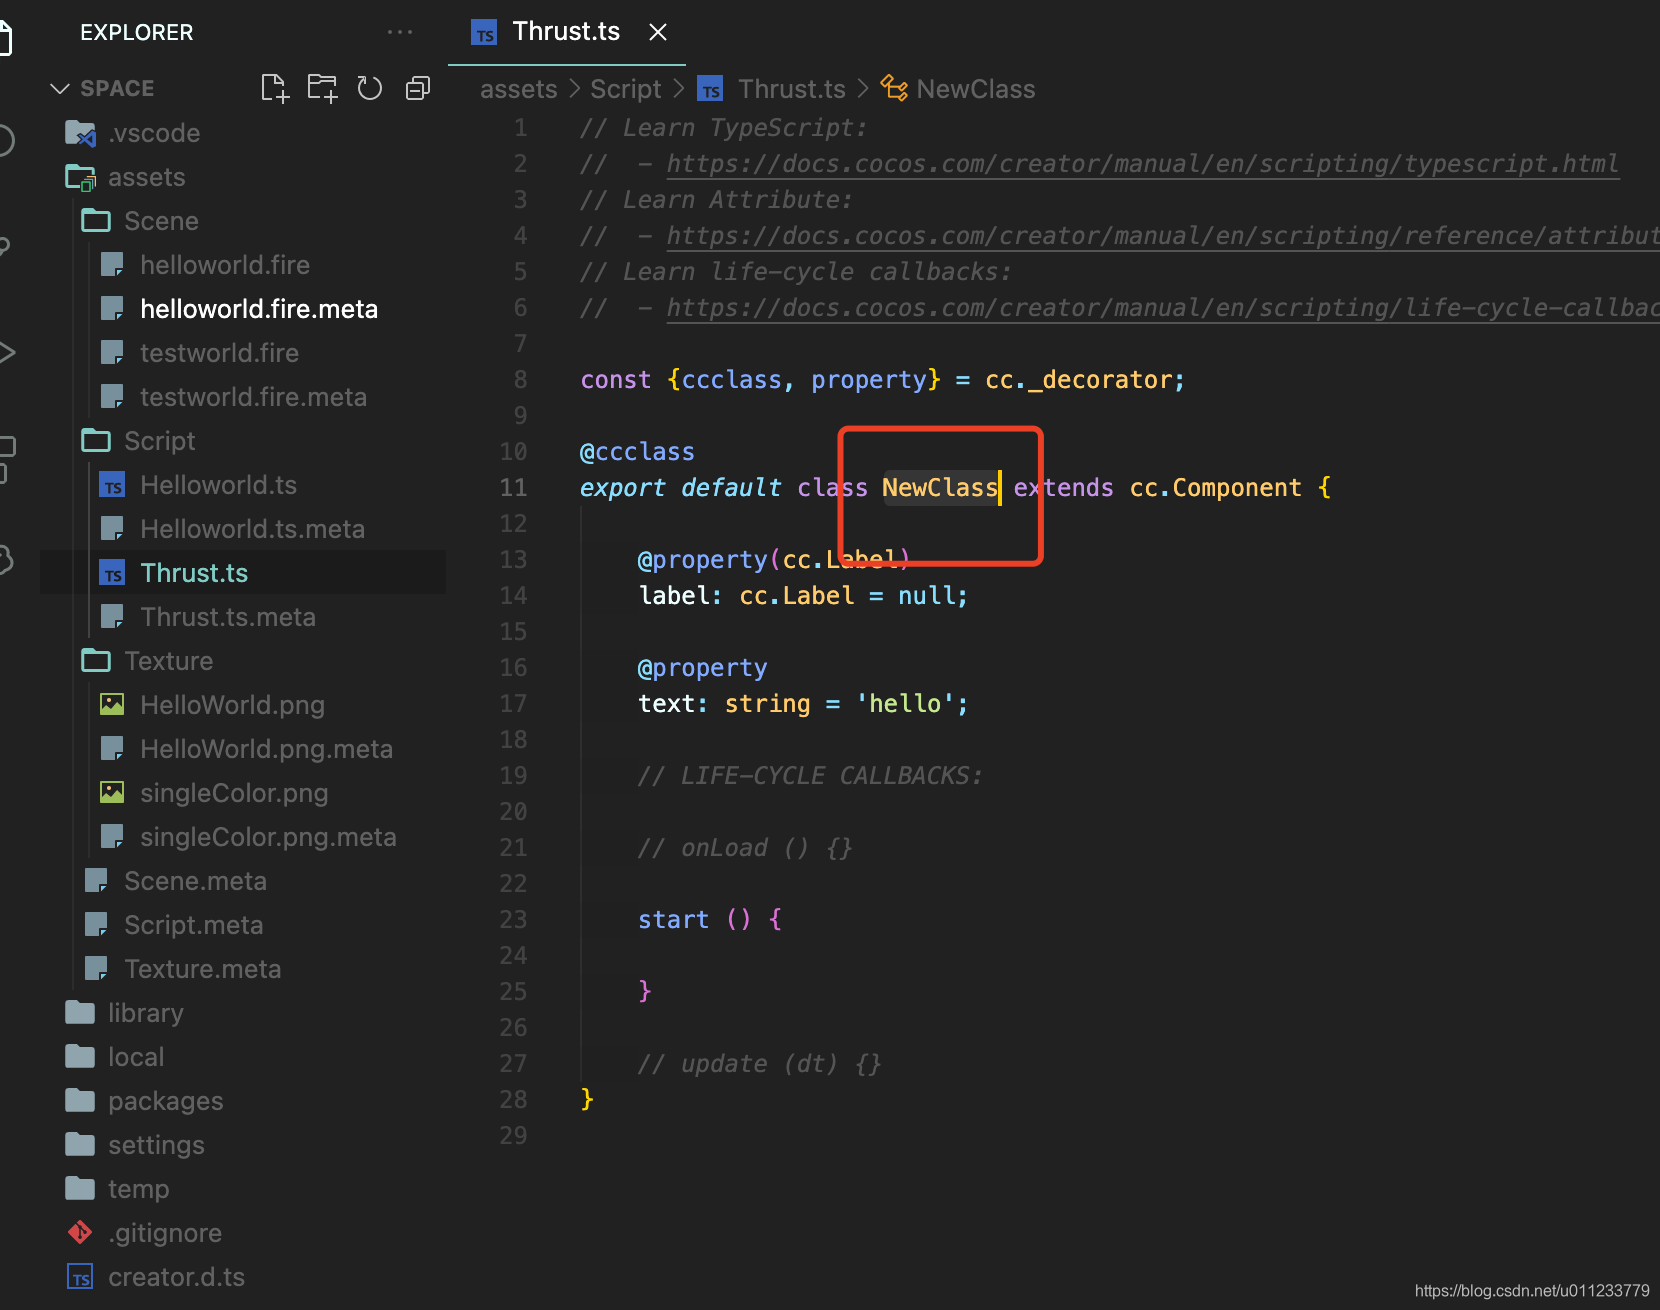Follow the life-cycle-callbacks docs link on line 6

click(1162, 308)
